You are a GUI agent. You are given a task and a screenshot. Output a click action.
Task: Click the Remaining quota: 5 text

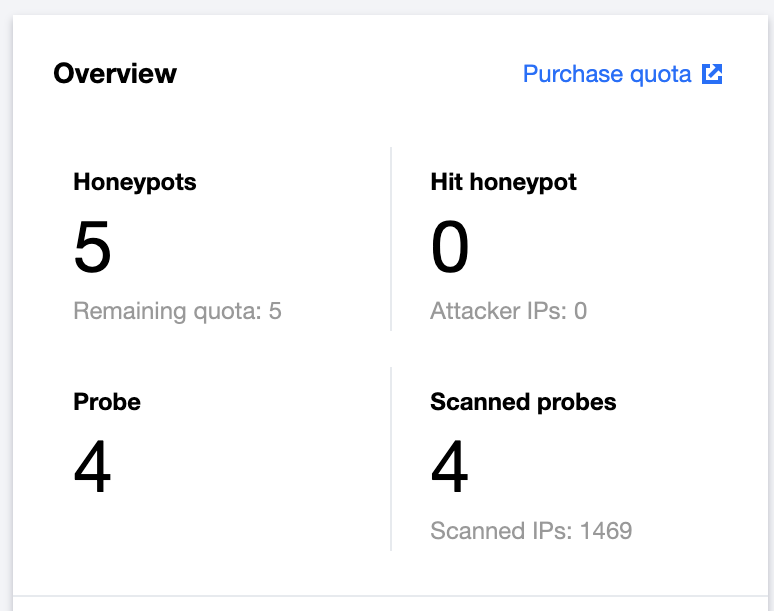click(177, 311)
